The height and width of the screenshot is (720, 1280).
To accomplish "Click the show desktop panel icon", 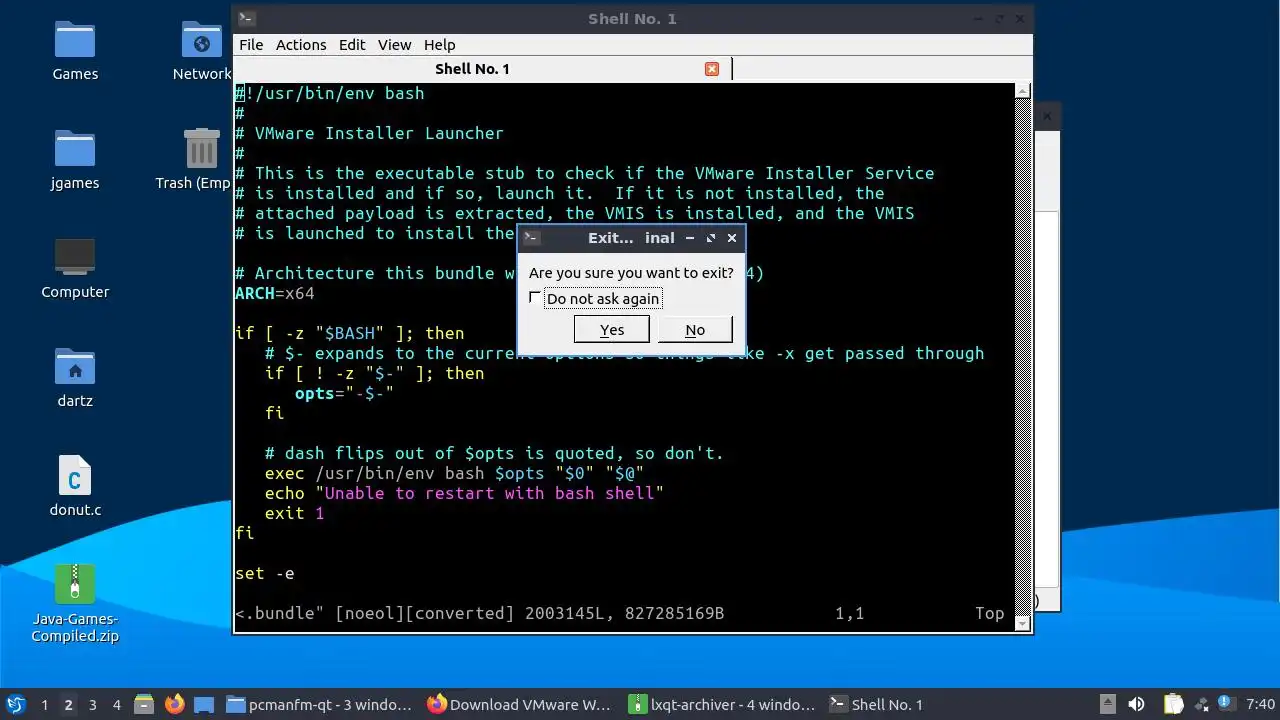I will tap(204, 704).
